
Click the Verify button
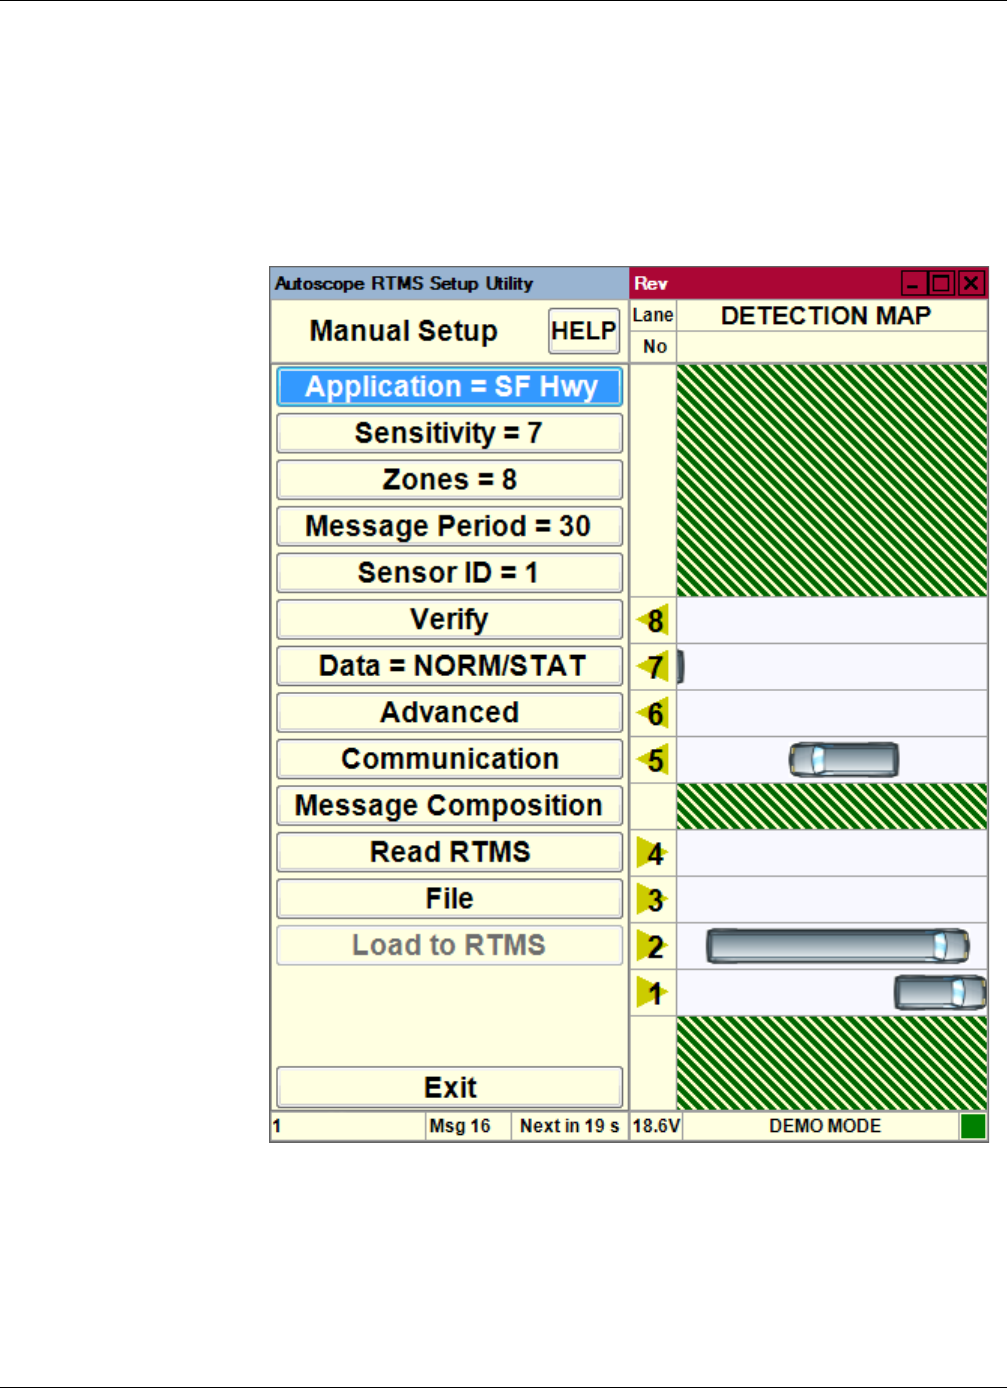coord(450,619)
